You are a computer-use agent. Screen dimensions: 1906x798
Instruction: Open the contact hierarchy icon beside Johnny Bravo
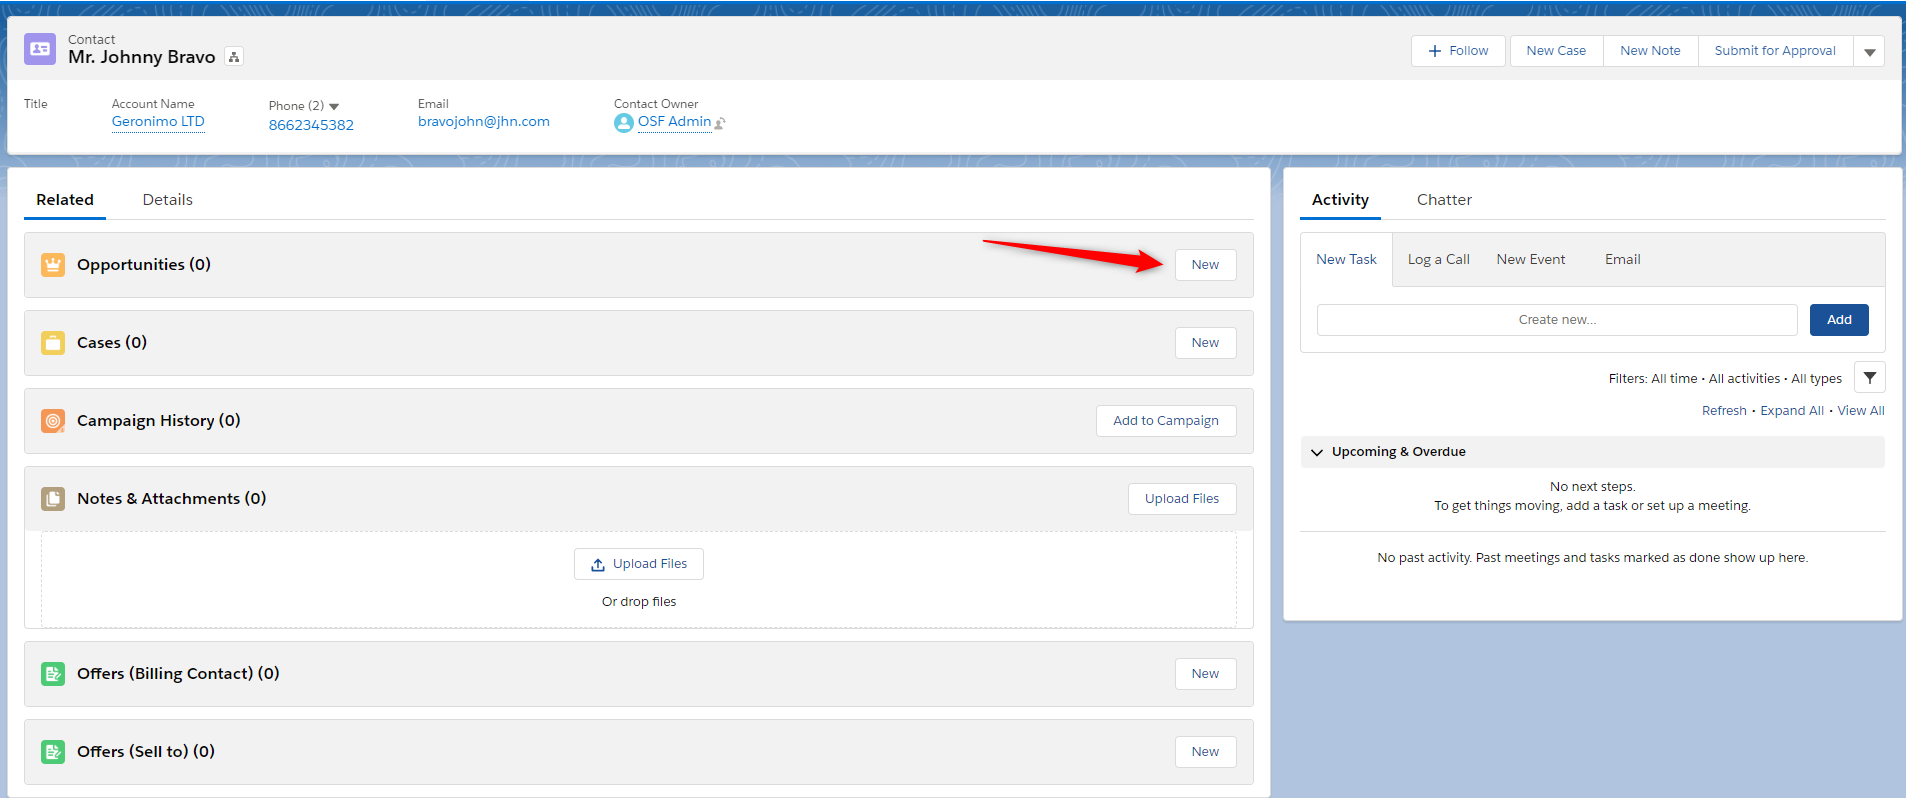click(x=234, y=57)
